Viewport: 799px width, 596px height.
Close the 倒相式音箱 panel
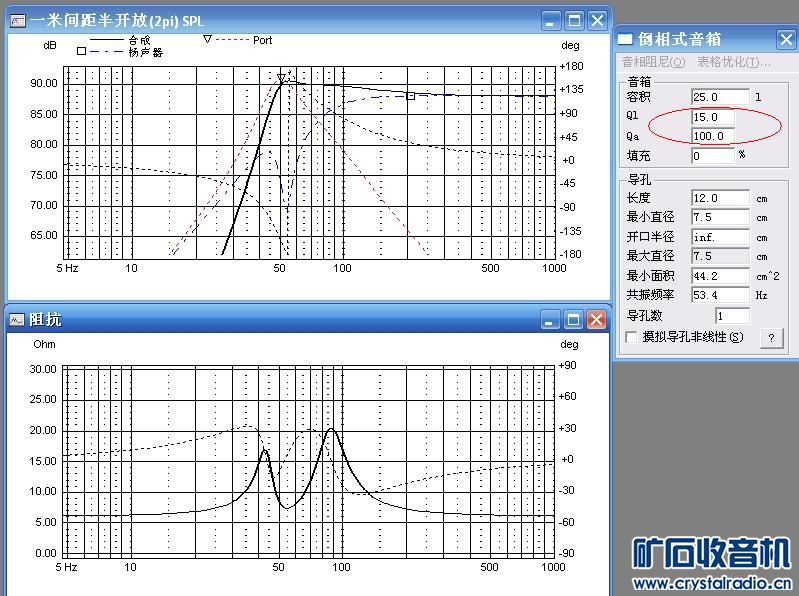[786, 39]
